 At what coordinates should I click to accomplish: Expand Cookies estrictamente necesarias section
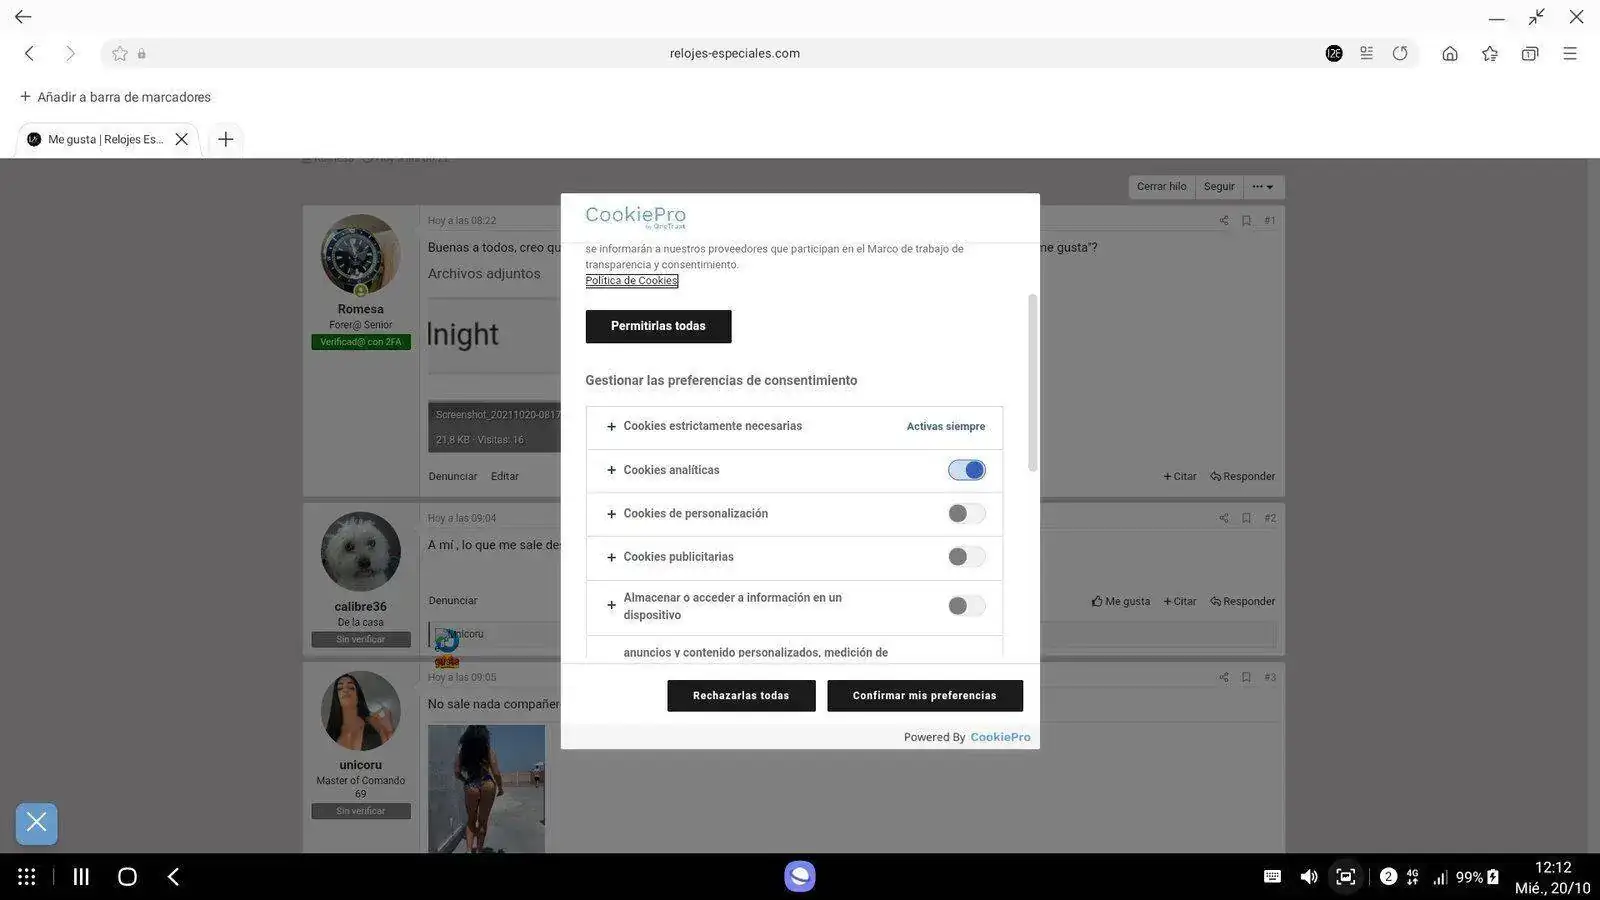pos(611,427)
